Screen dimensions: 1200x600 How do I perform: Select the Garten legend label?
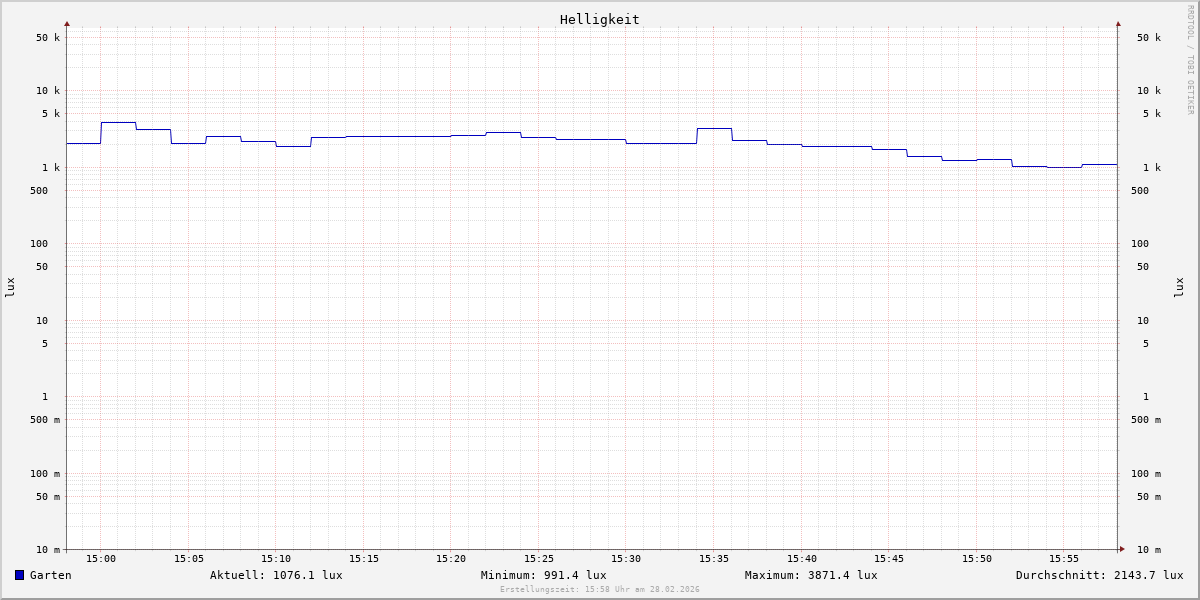pos(51,575)
